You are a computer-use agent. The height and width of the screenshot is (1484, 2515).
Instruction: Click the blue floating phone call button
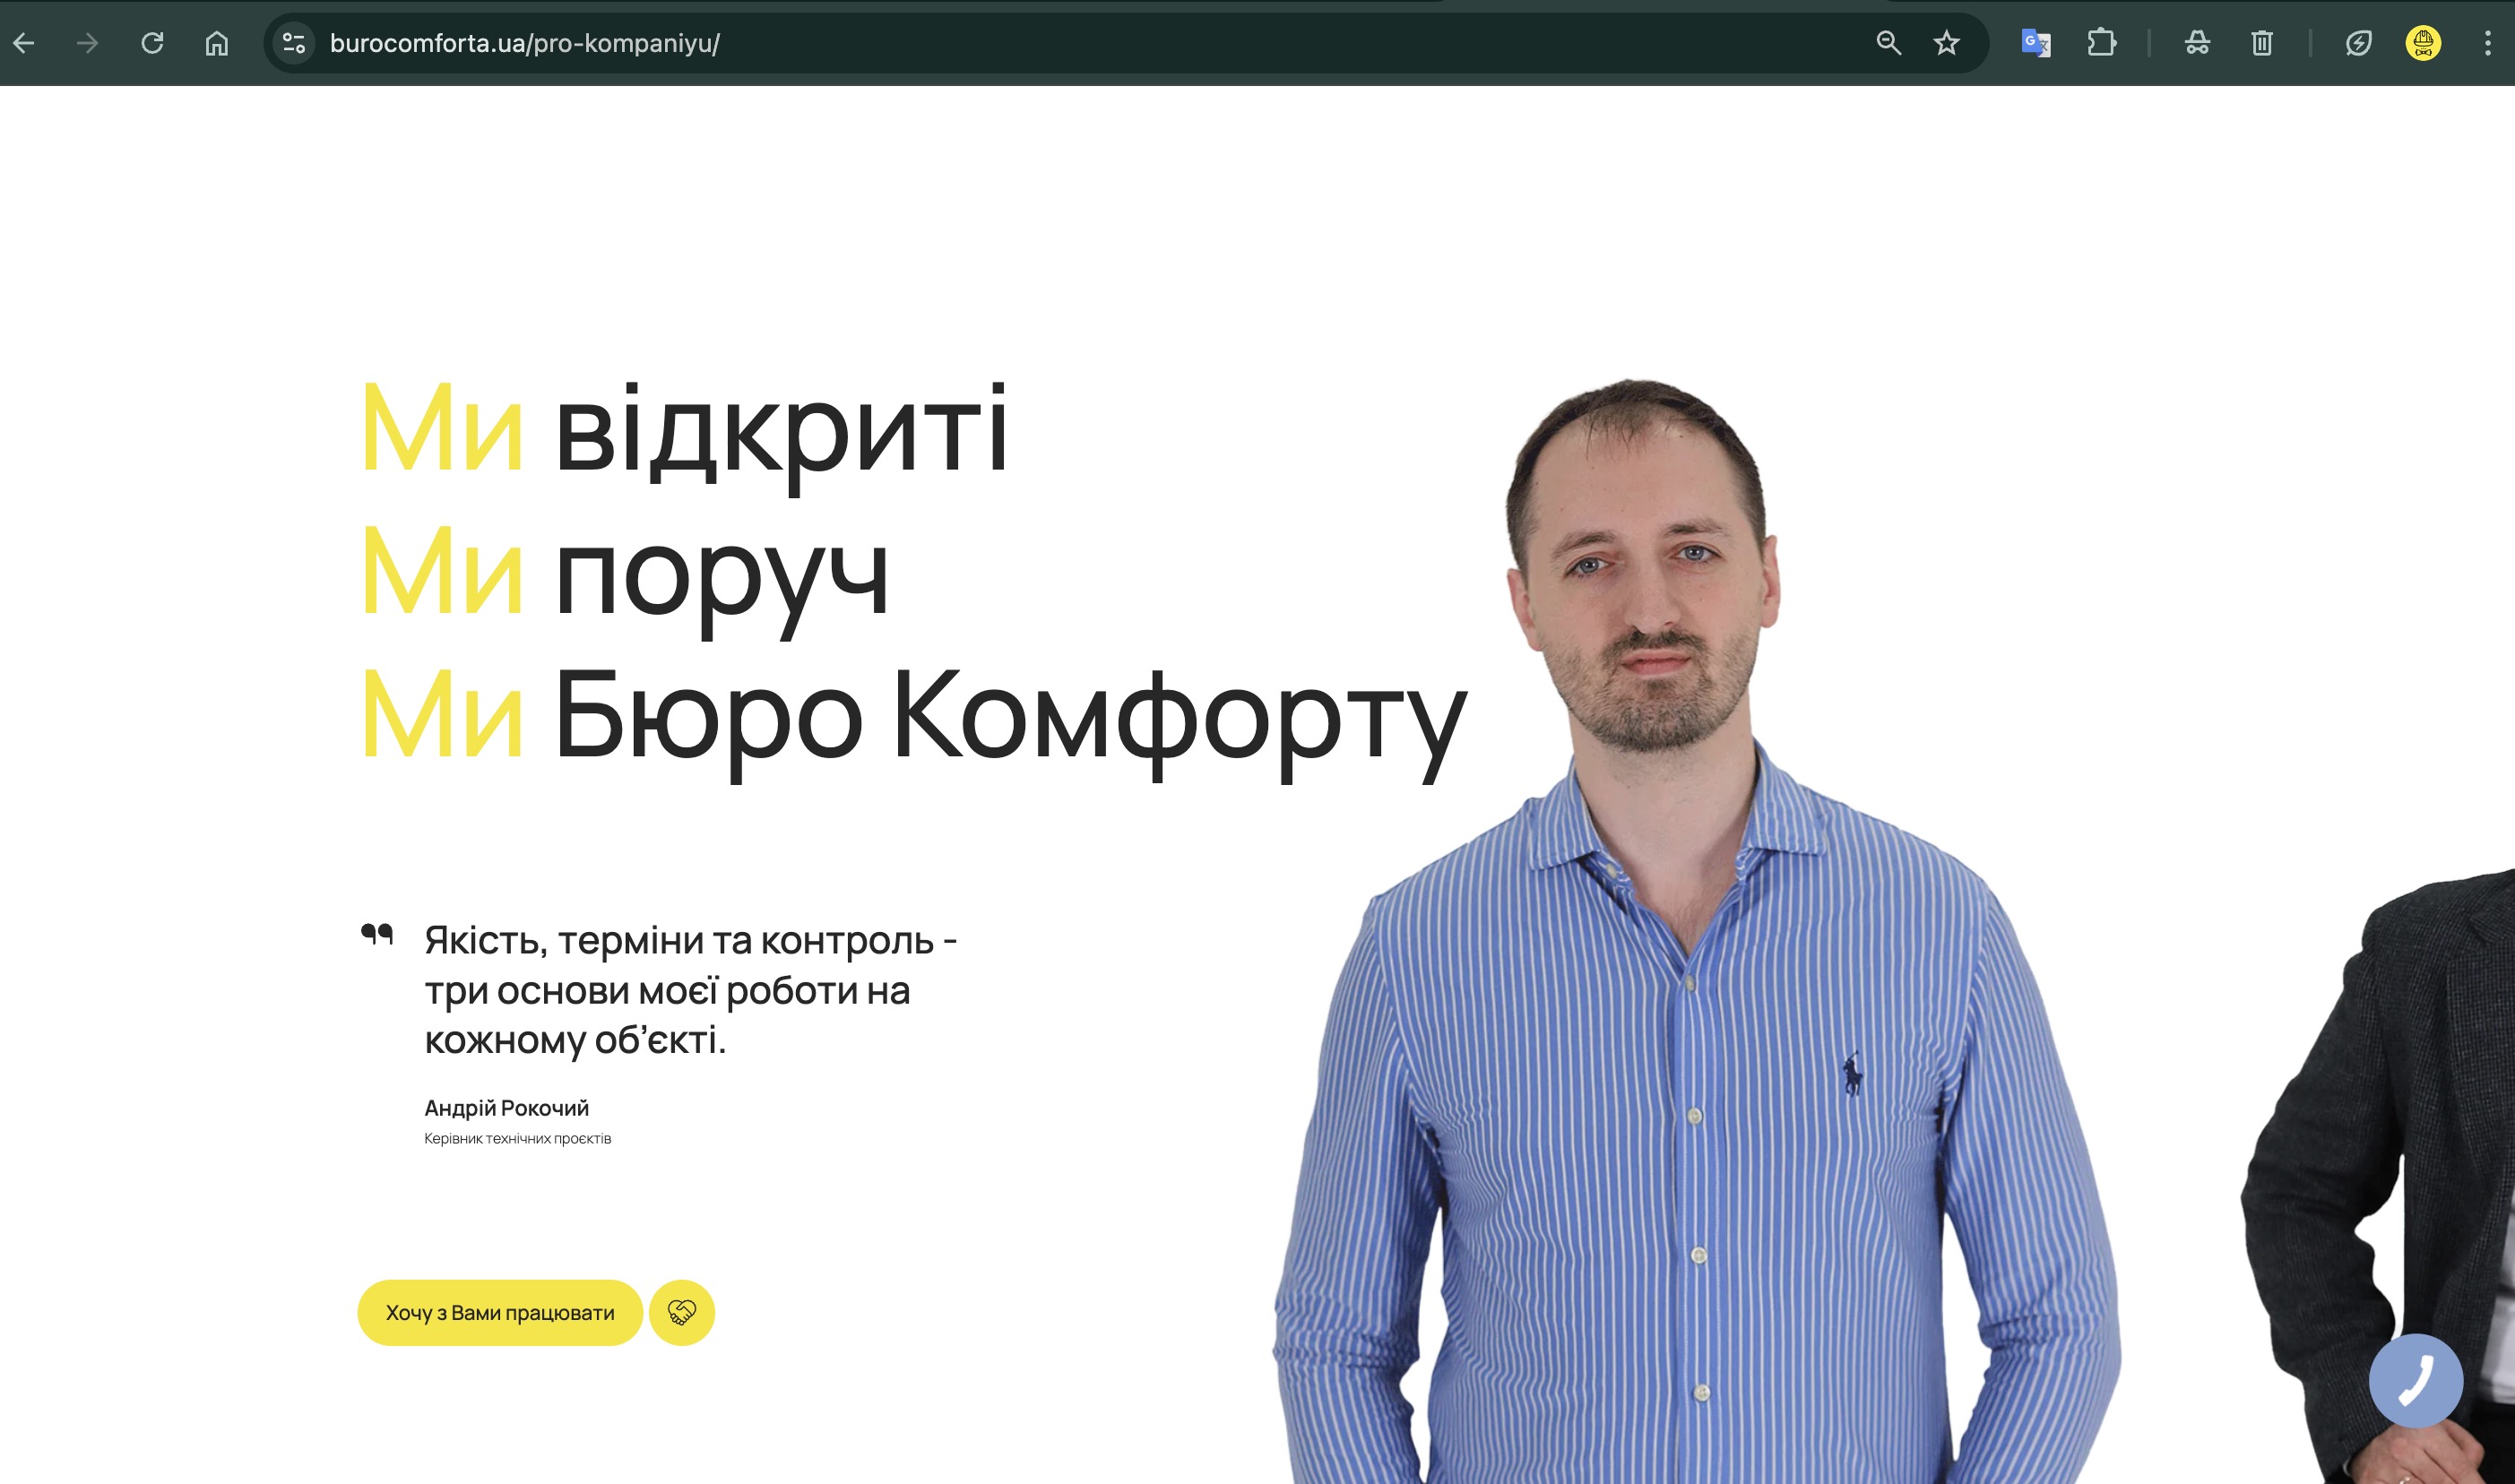(x=2415, y=1380)
